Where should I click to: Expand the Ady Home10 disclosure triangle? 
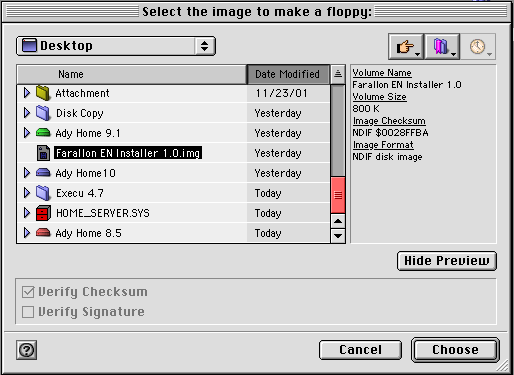coord(27,173)
